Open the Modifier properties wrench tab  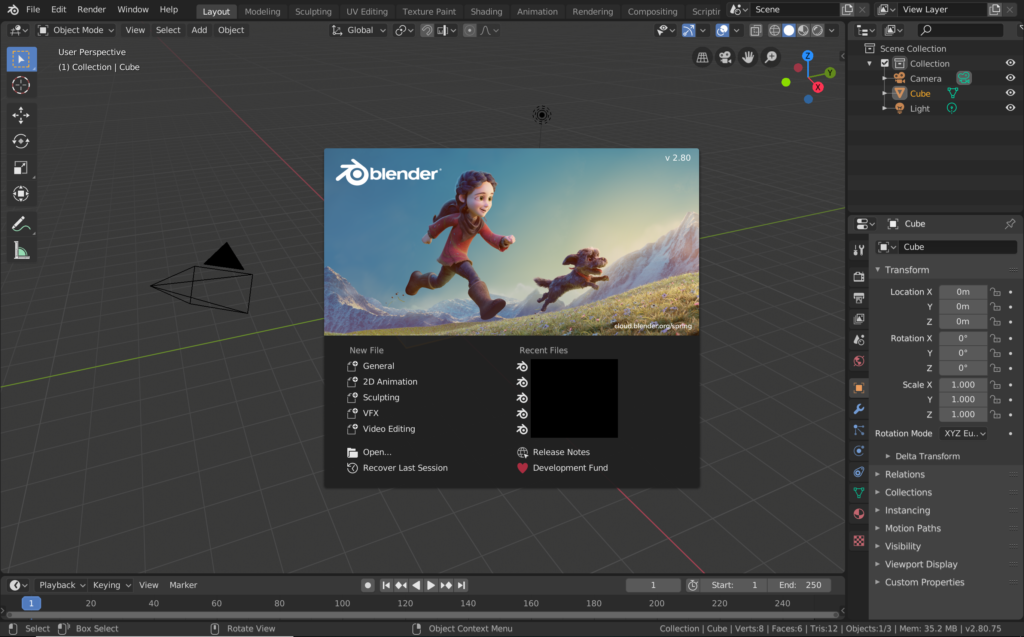858,410
